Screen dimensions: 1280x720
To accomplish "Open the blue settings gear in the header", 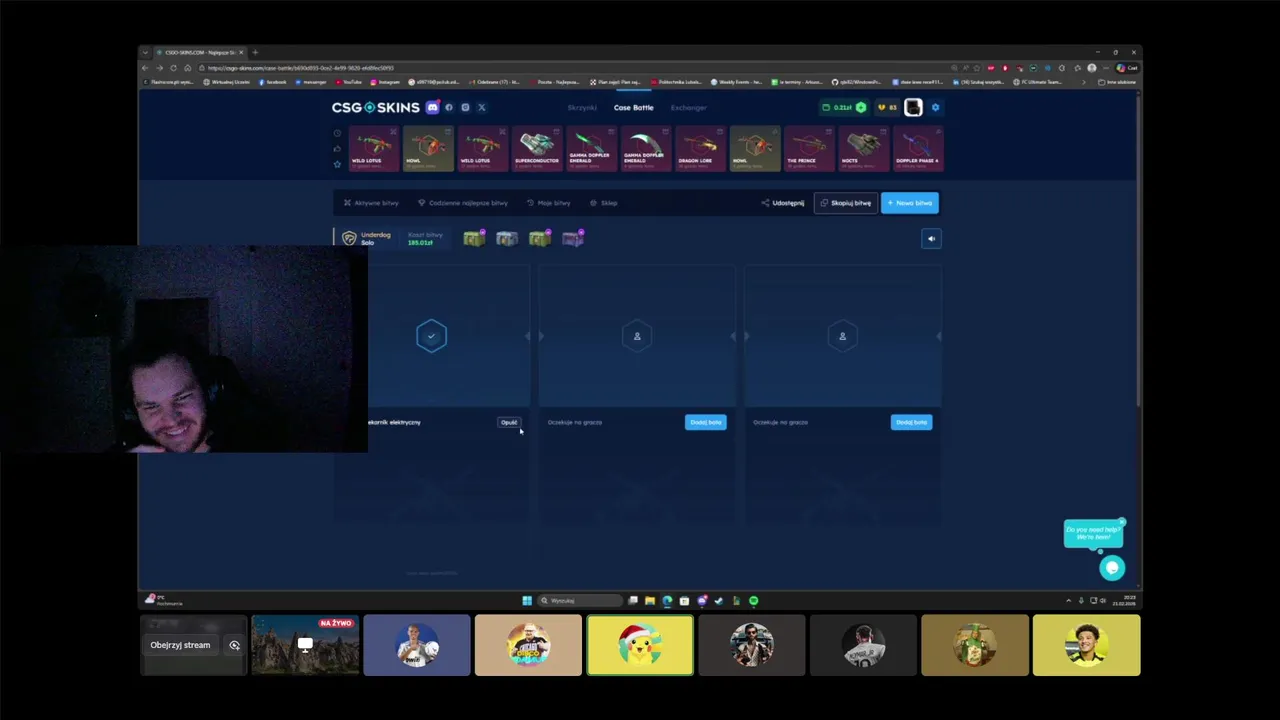I will point(936,107).
